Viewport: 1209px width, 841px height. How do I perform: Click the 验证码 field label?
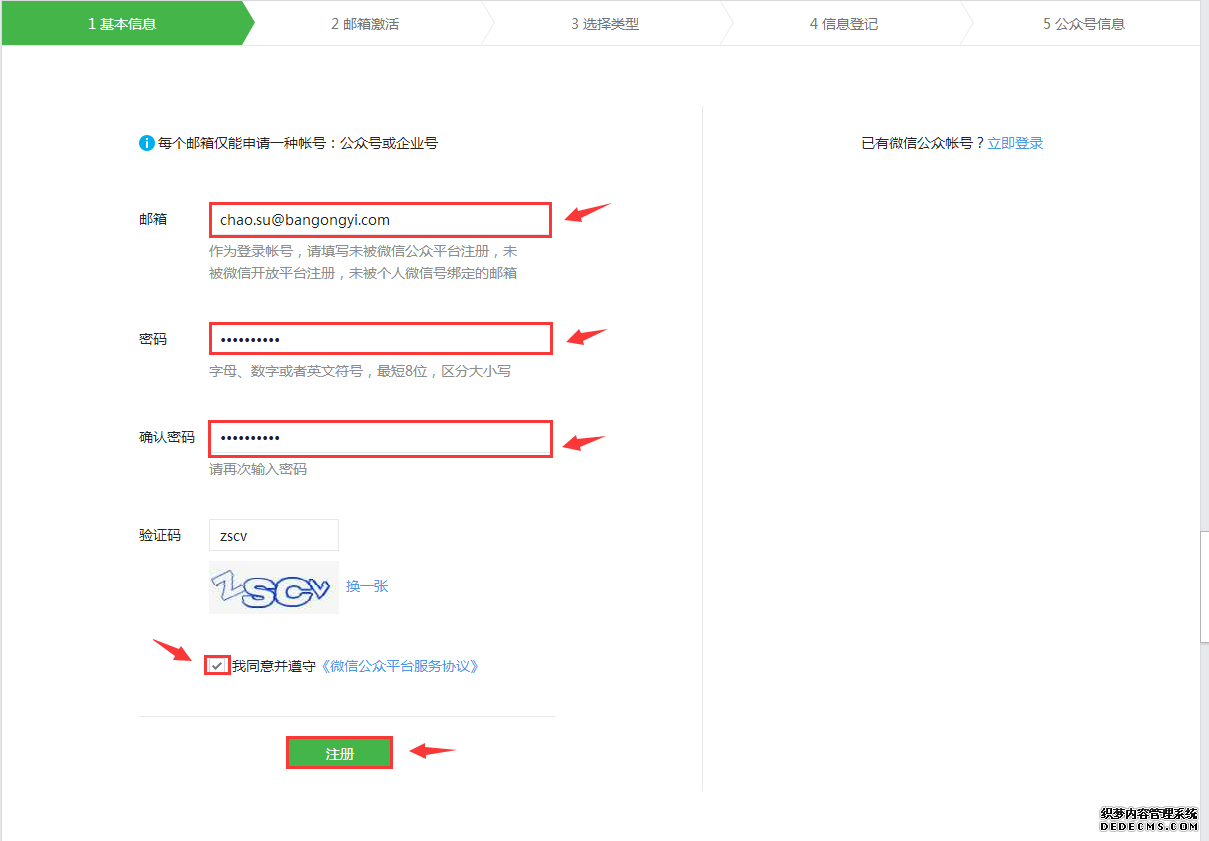160,535
